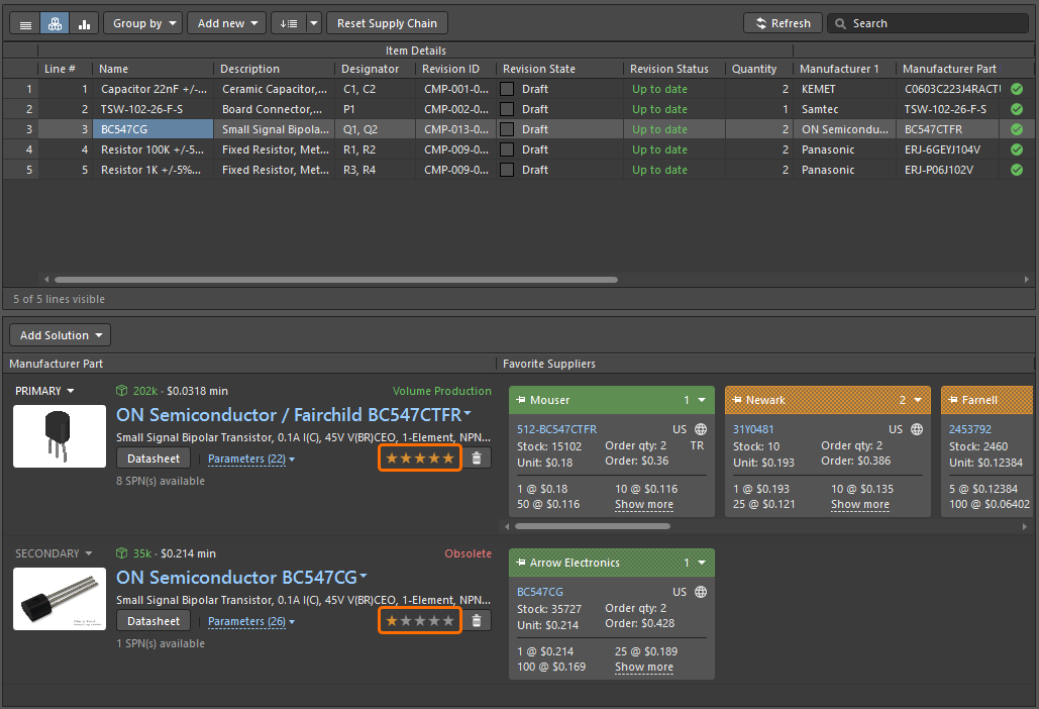
Task: Open ON Semiconductor / Fairchild BC547CTFR part dropdown
Action: [x=467, y=413]
